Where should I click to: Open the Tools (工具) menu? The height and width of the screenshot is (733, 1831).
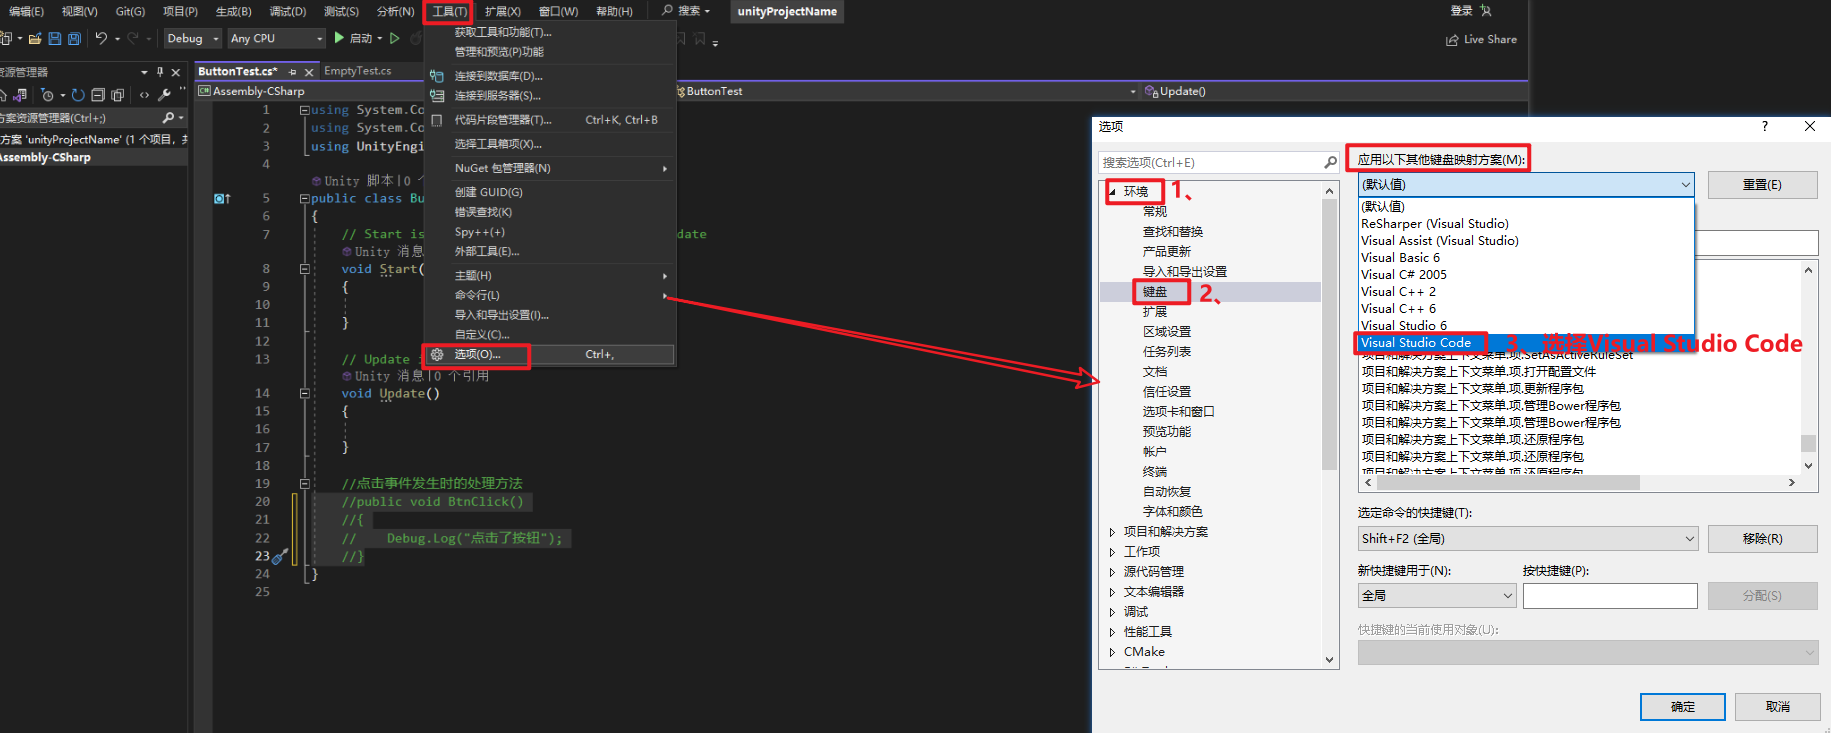tap(449, 11)
